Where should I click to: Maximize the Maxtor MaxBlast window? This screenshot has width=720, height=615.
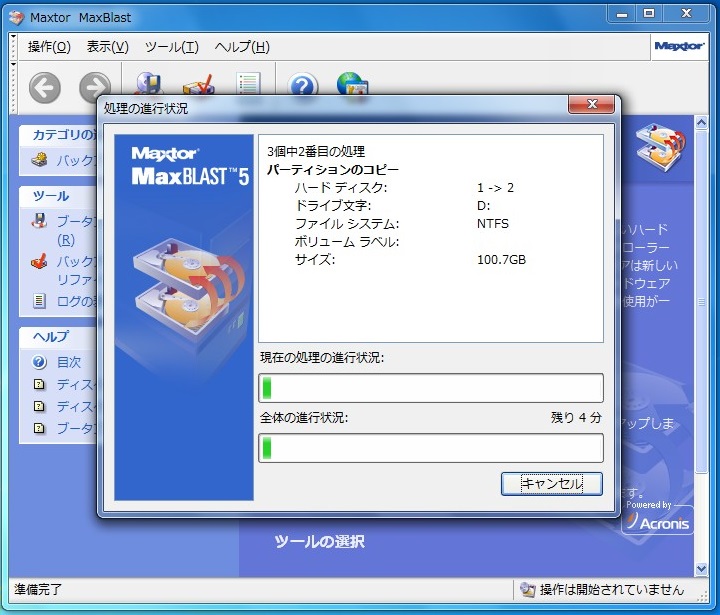click(x=649, y=14)
